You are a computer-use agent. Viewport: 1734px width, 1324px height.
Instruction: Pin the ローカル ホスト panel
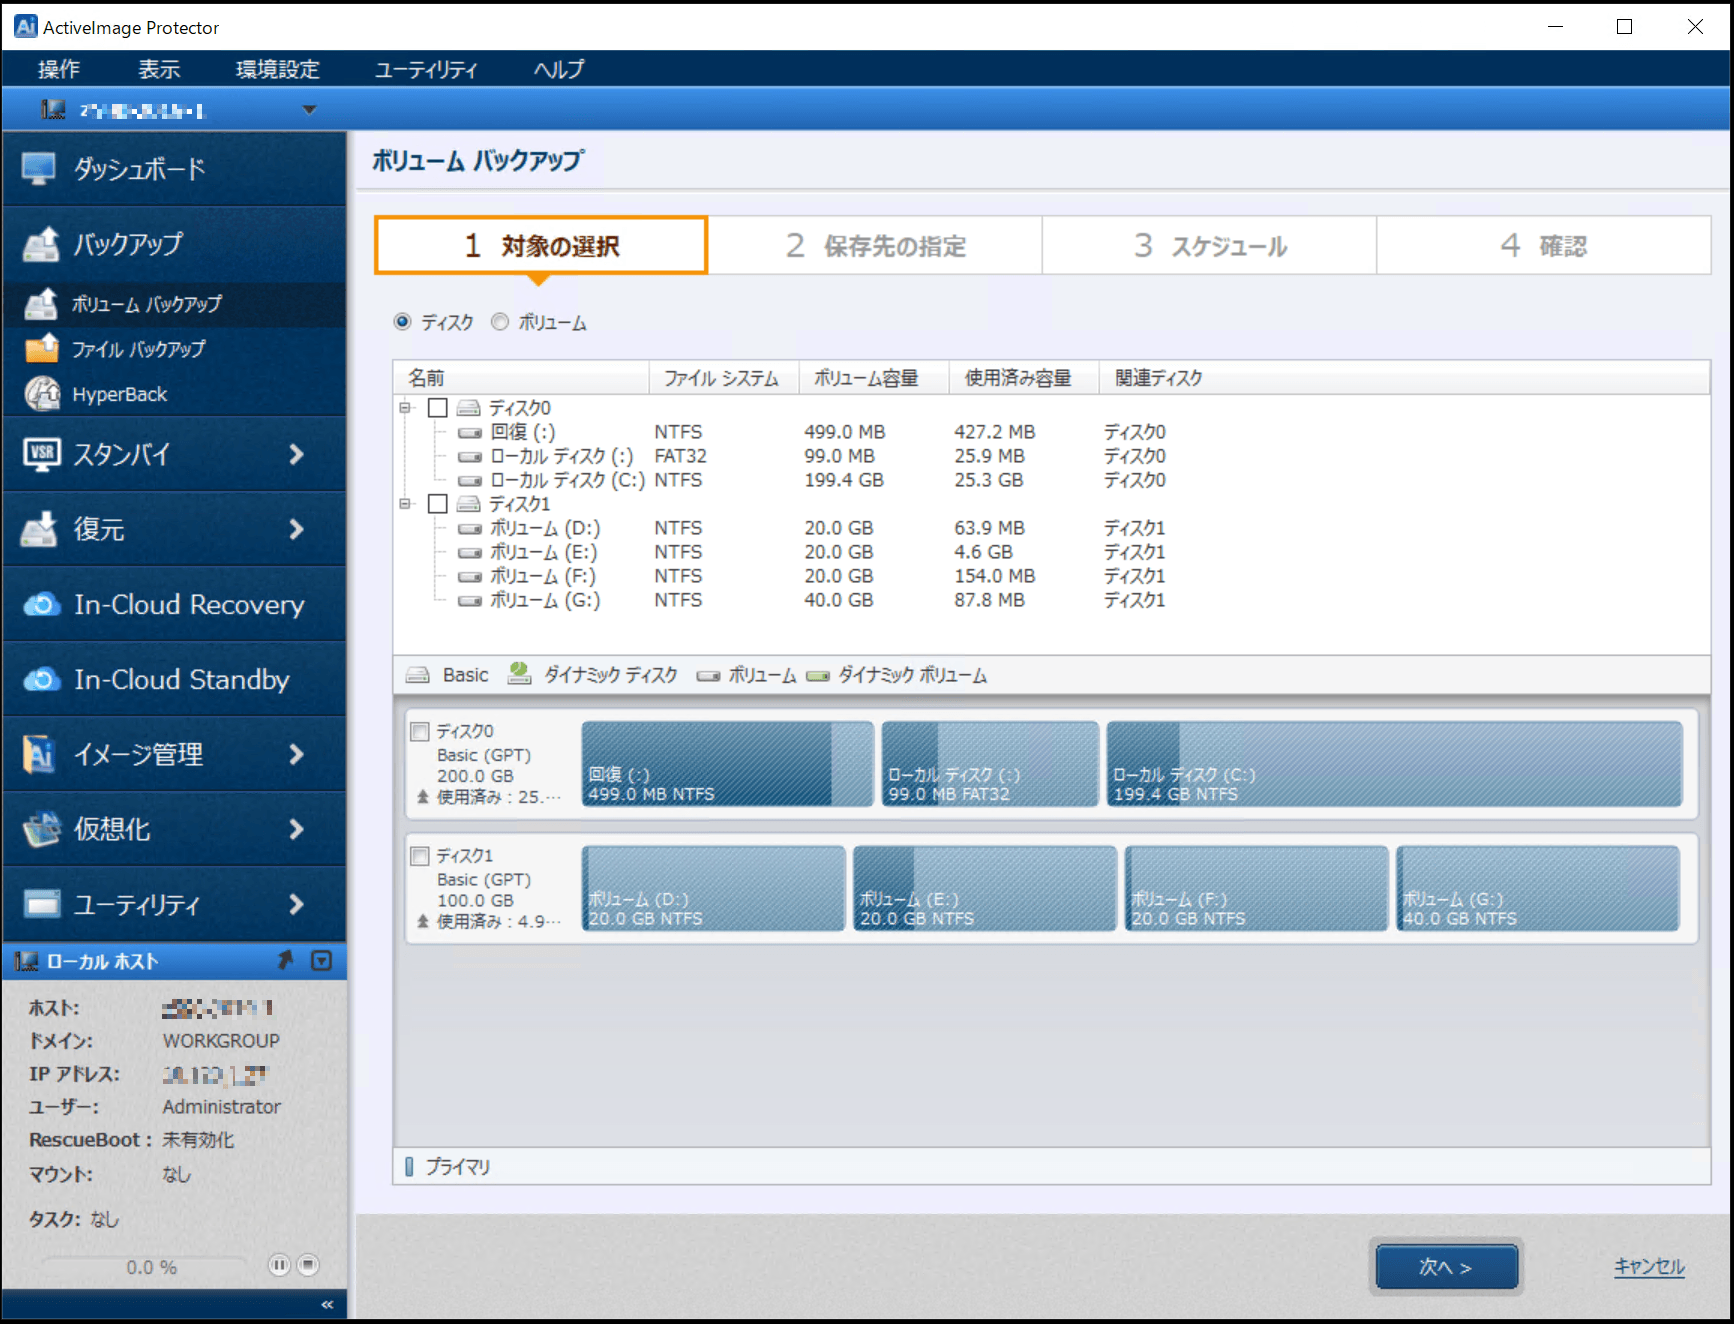pos(286,961)
